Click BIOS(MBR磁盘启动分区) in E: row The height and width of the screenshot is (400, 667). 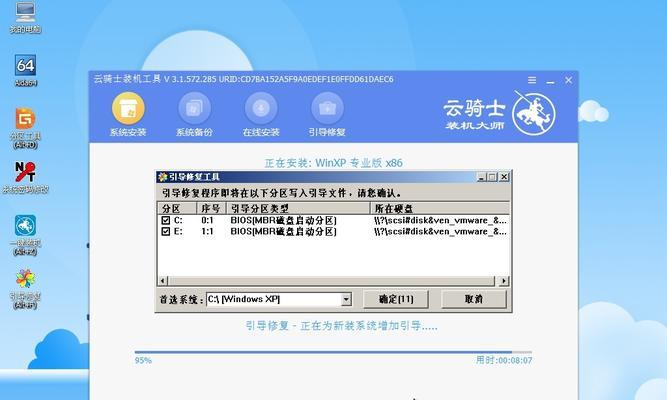[283, 231]
